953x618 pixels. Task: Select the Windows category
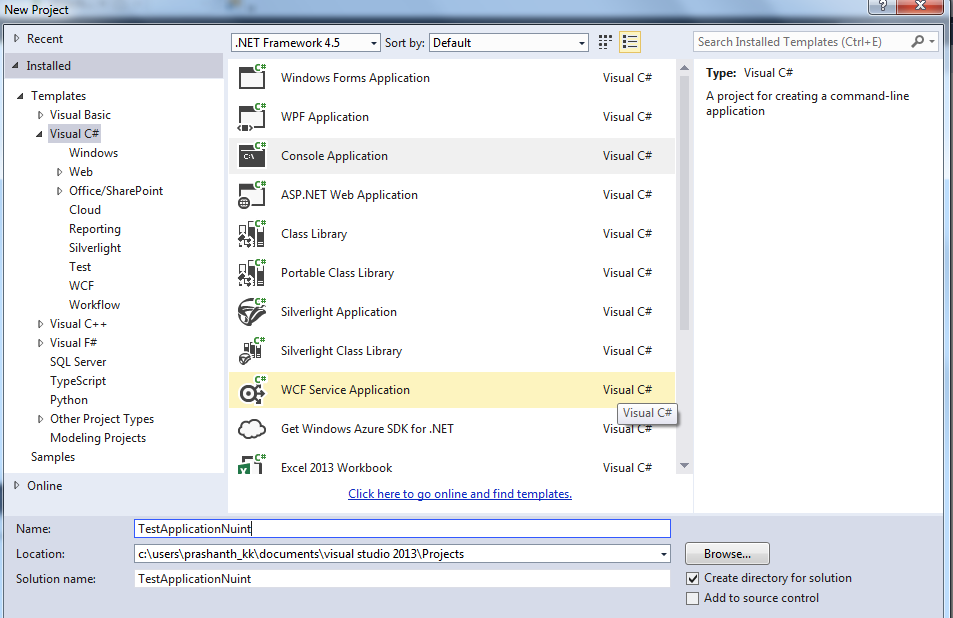[x=93, y=153]
